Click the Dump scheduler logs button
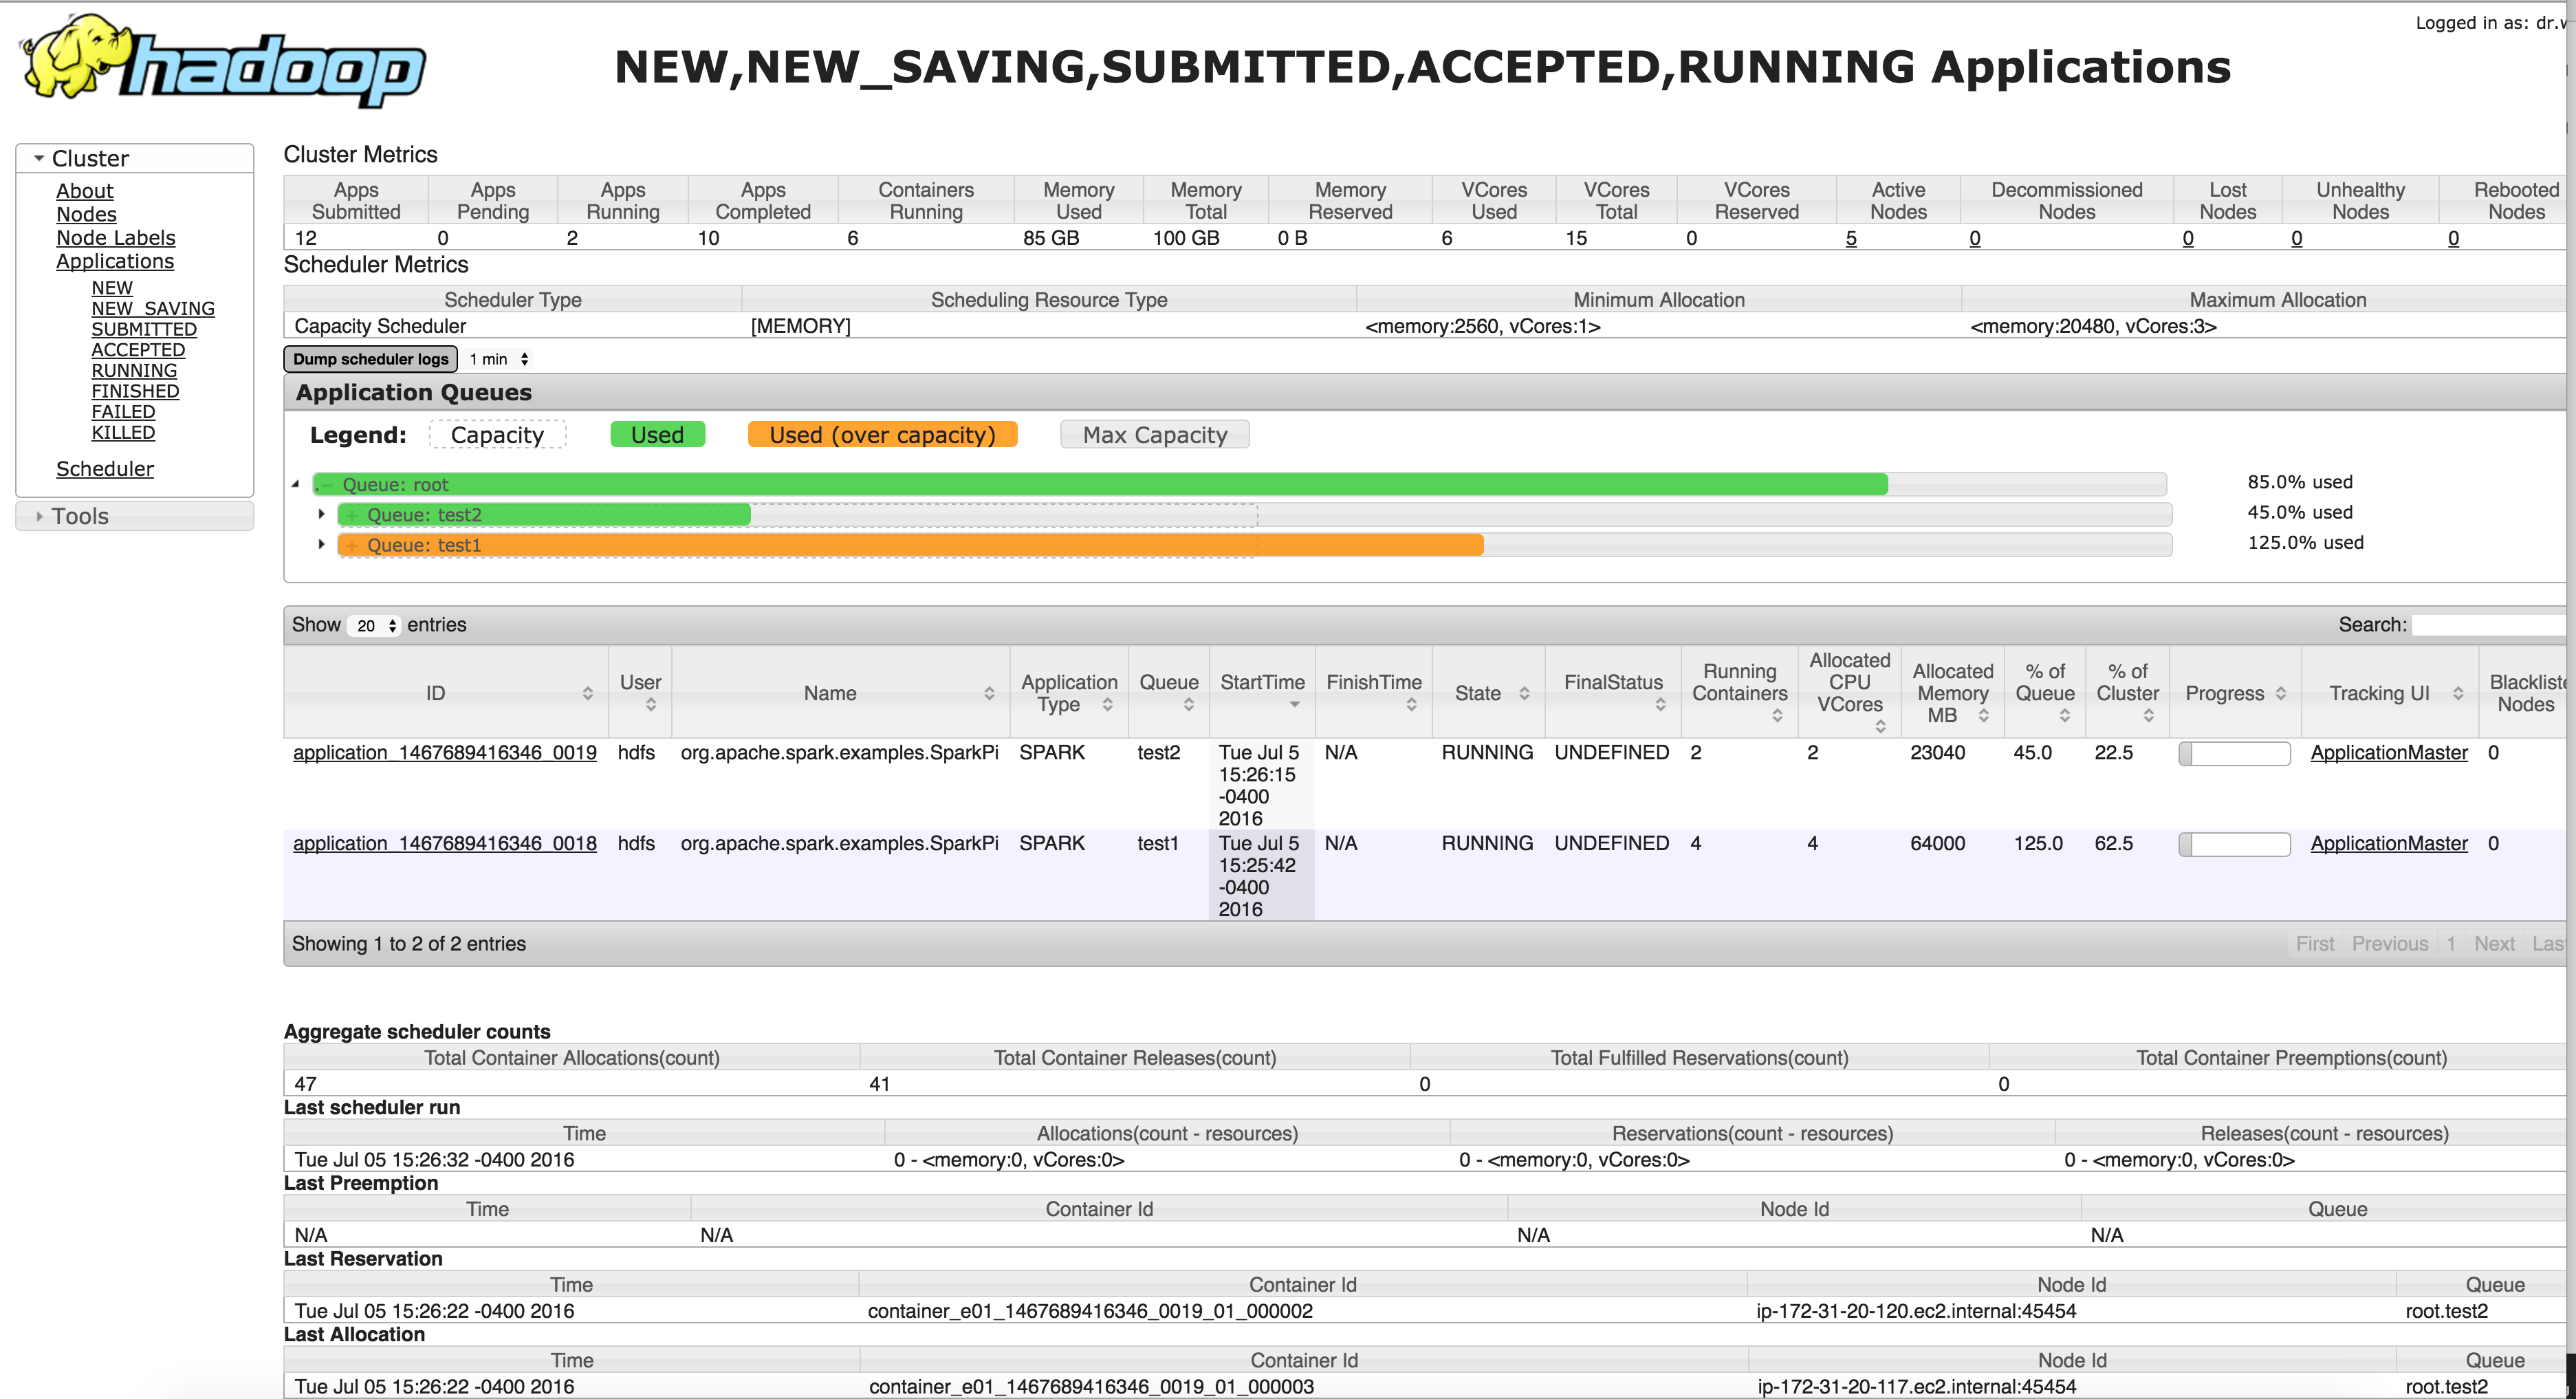 tap(370, 358)
